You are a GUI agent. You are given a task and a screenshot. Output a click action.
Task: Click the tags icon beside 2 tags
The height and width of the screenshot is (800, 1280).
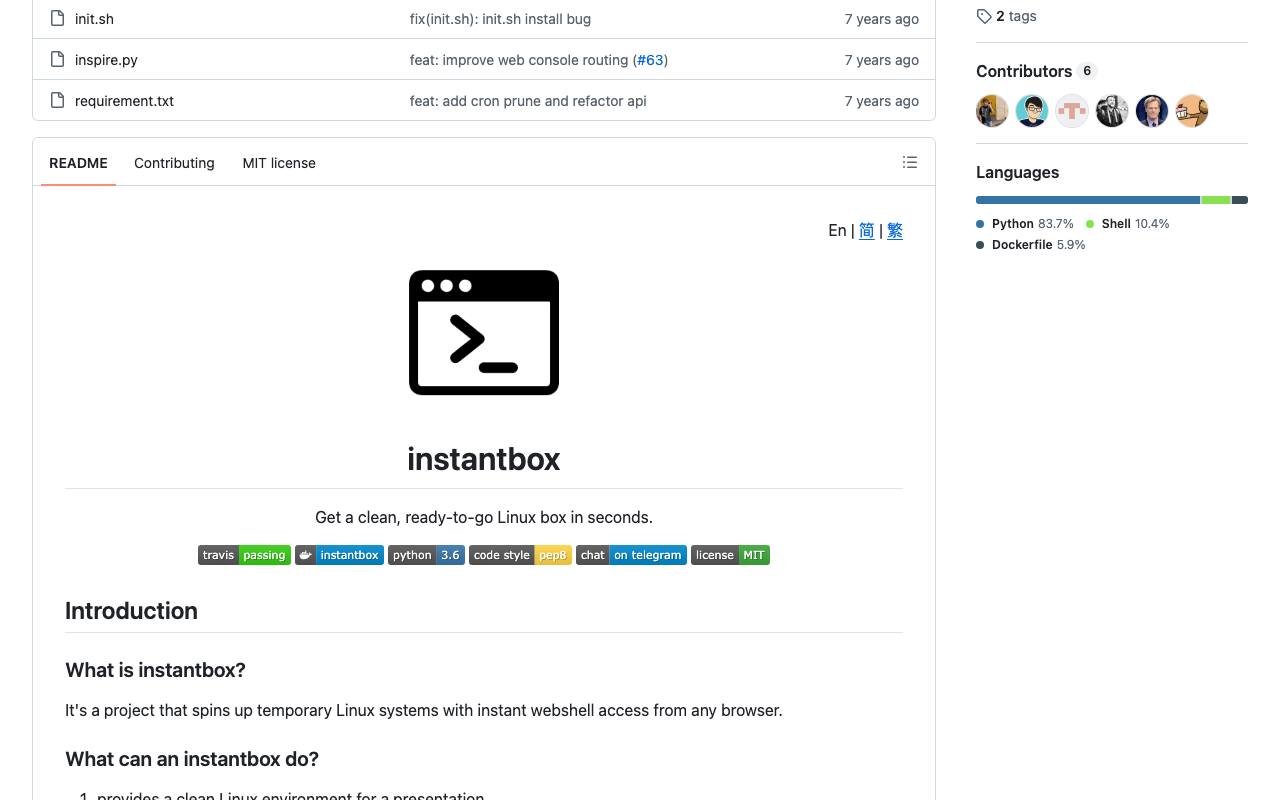click(x=984, y=16)
